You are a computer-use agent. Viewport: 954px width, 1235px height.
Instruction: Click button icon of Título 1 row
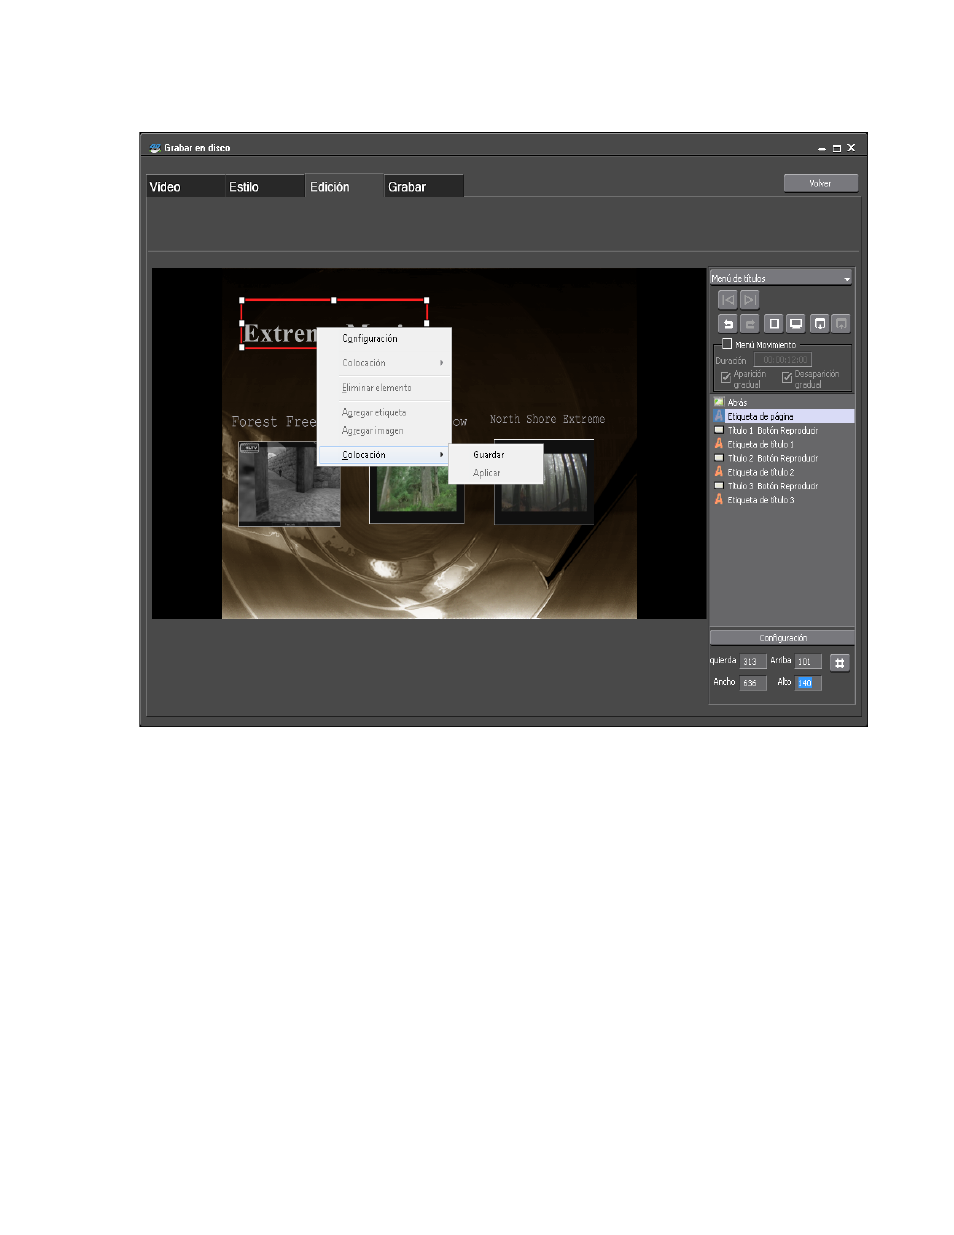[718, 430]
